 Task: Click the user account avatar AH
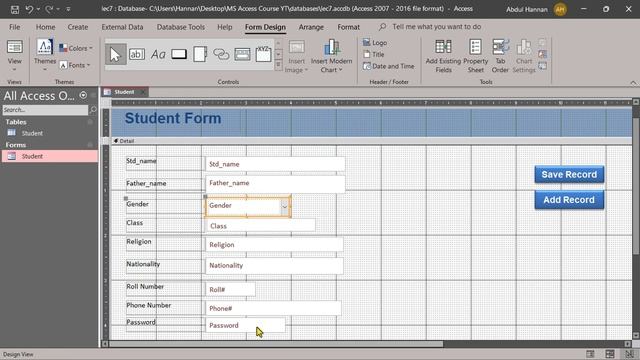pyautogui.click(x=560, y=9)
